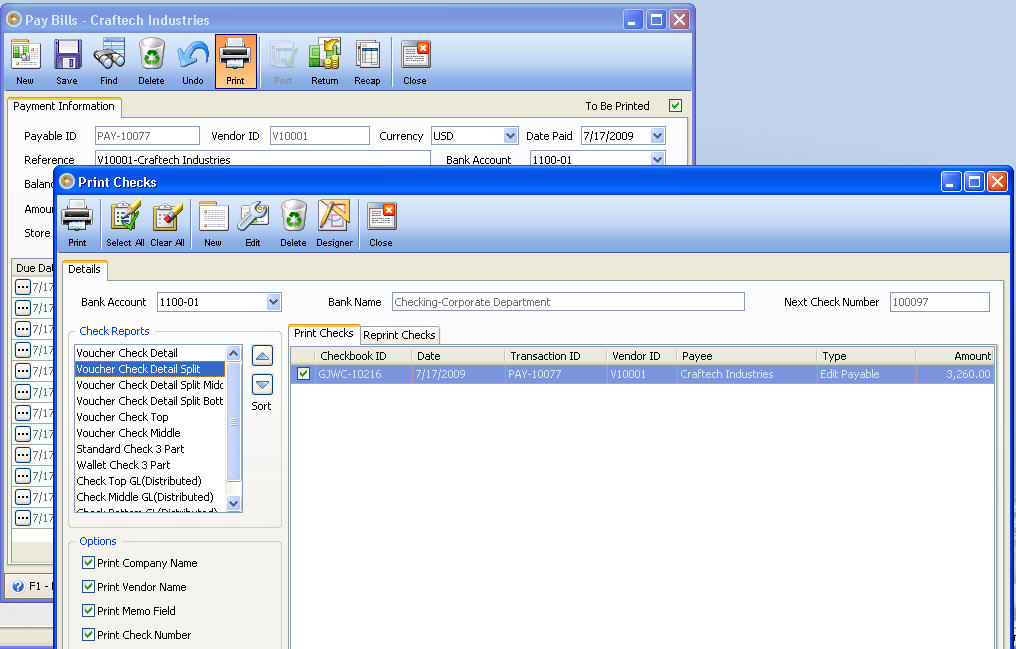The width and height of the screenshot is (1016, 649).
Task: Open Find binoculars in Pay Bills toolbar
Action: [x=109, y=62]
